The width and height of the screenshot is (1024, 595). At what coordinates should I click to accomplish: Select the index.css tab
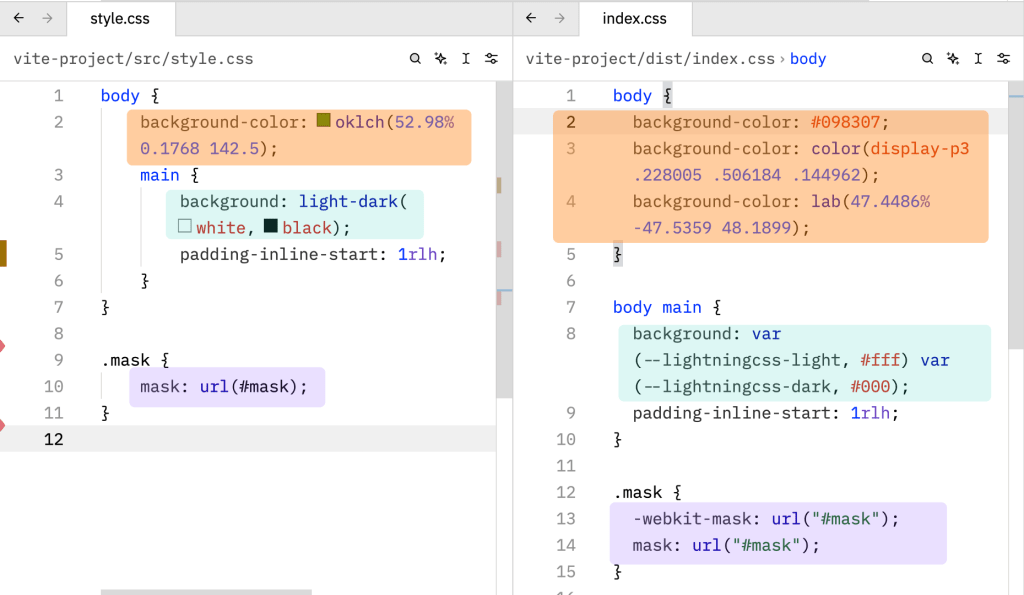coord(634,18)
